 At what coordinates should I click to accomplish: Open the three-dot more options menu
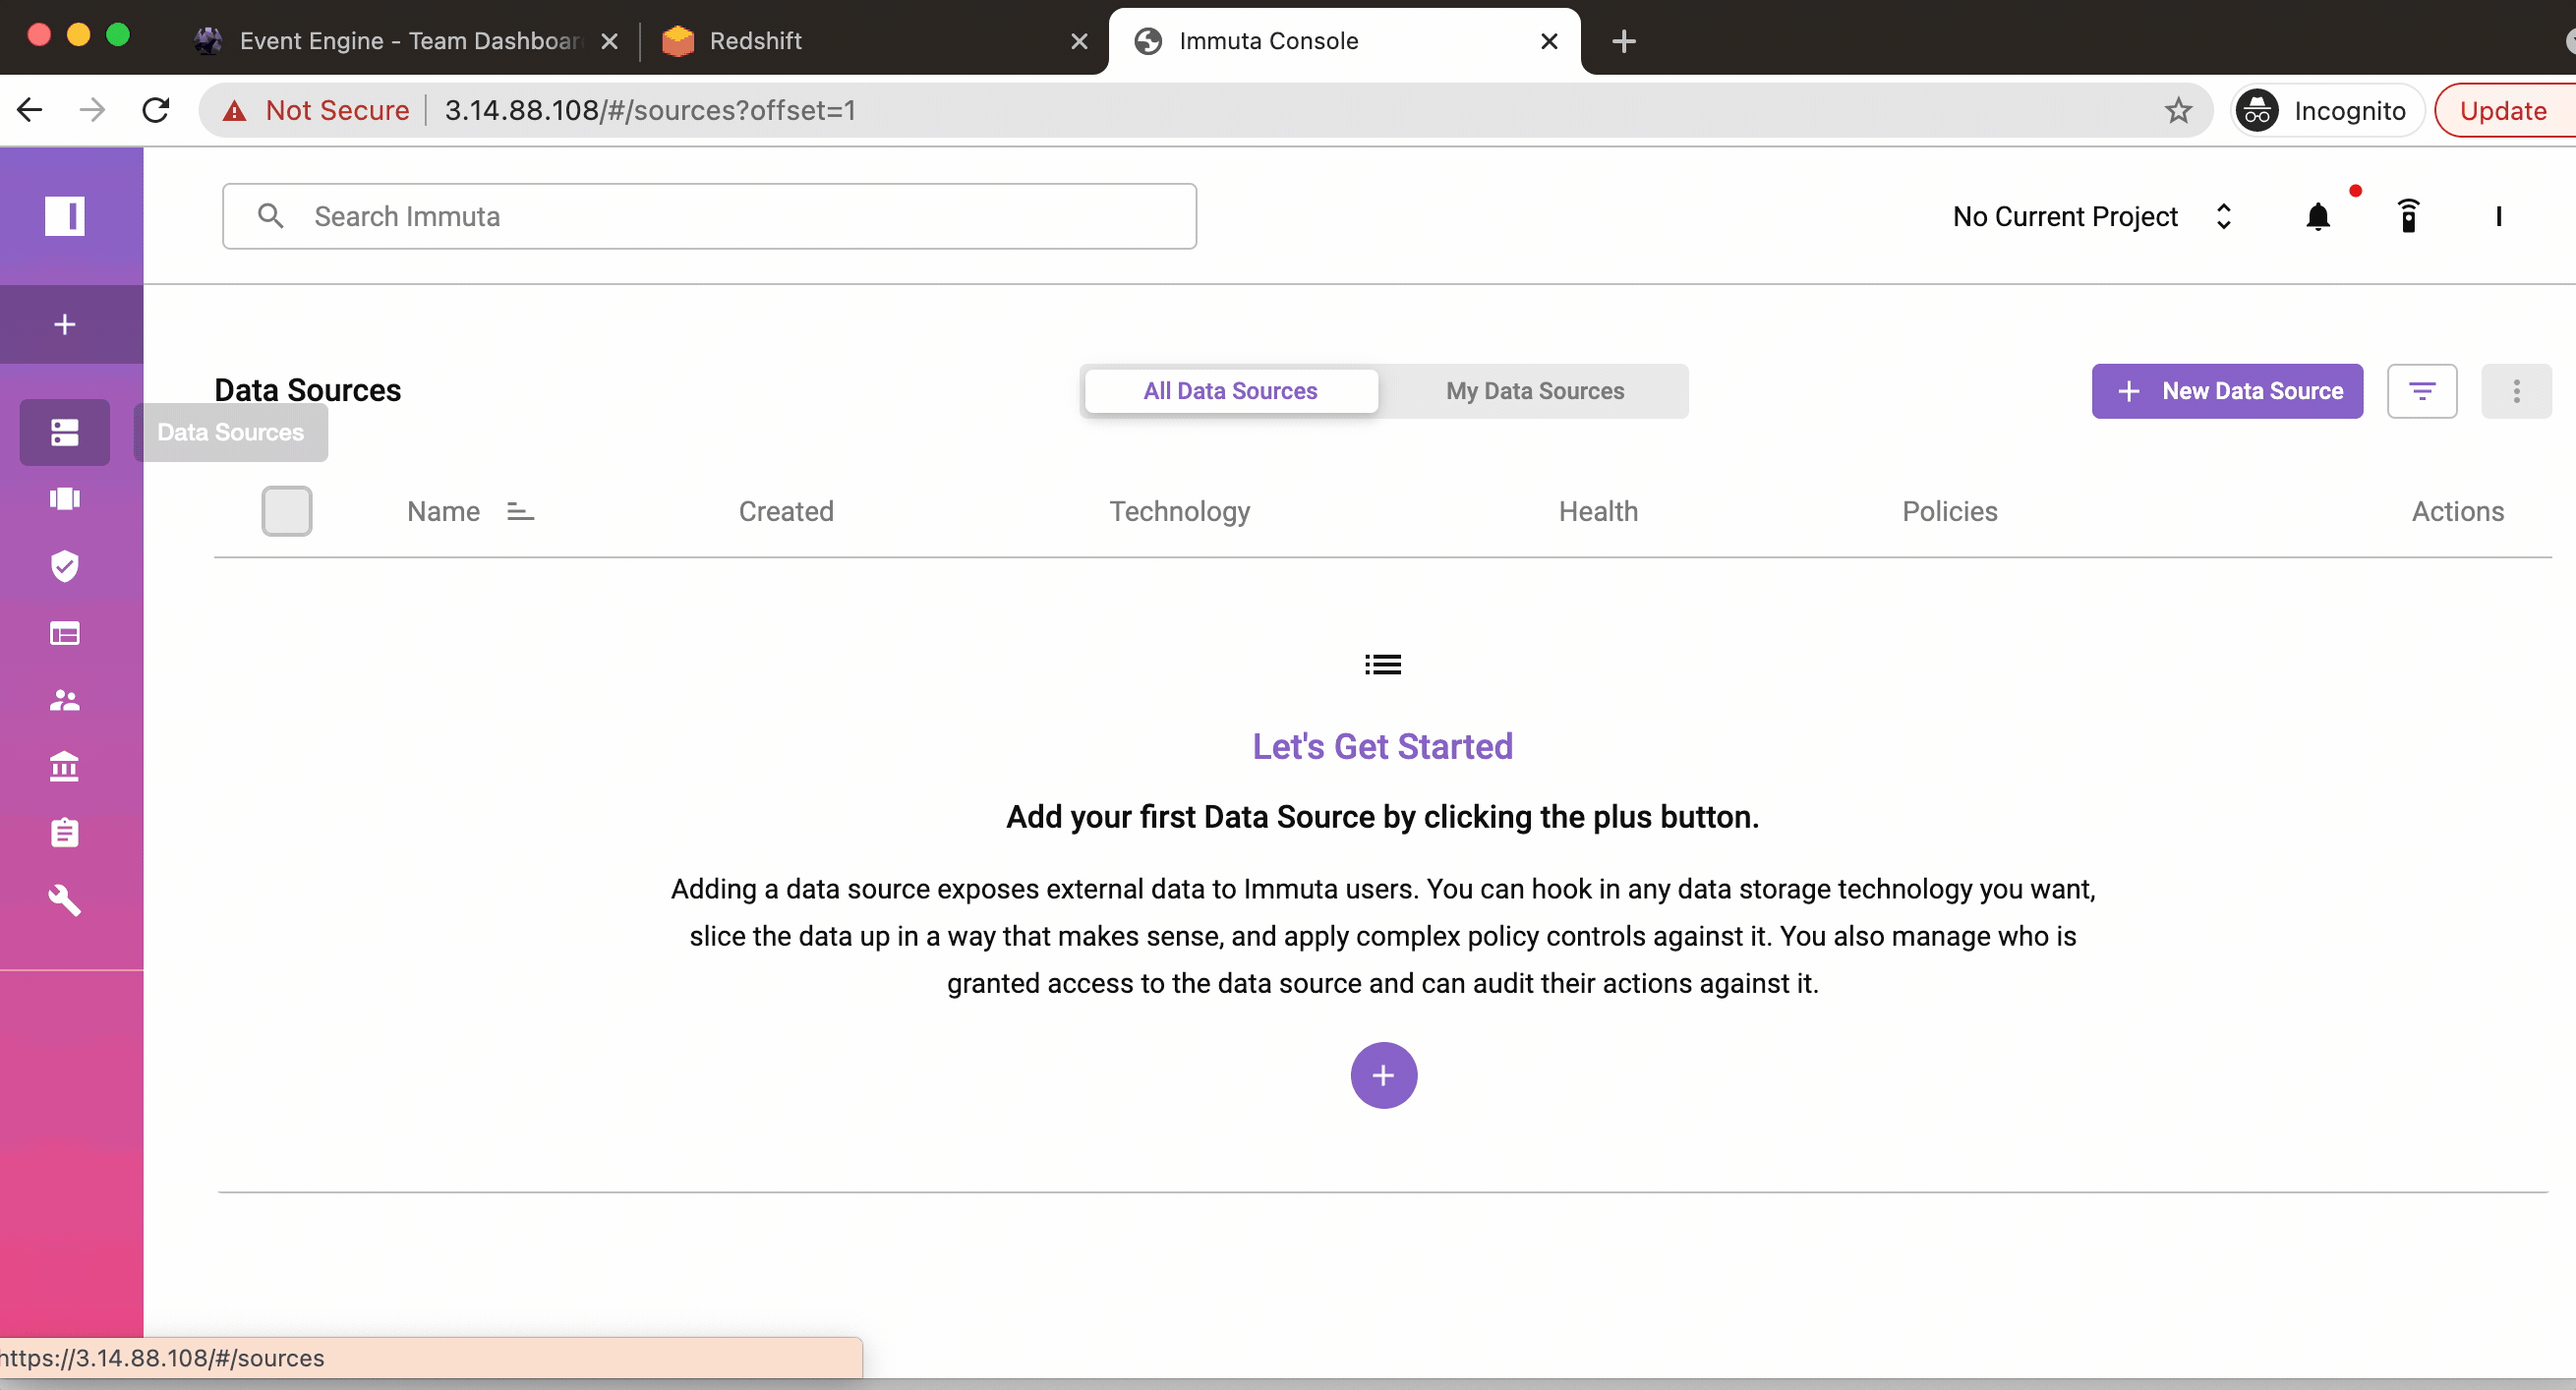coord(2516,391)
